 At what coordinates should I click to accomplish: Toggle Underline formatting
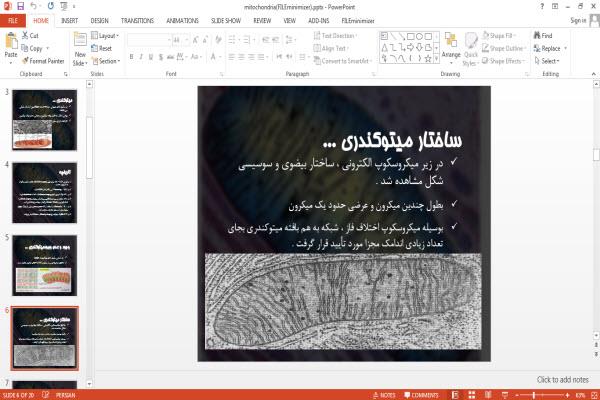151,57
